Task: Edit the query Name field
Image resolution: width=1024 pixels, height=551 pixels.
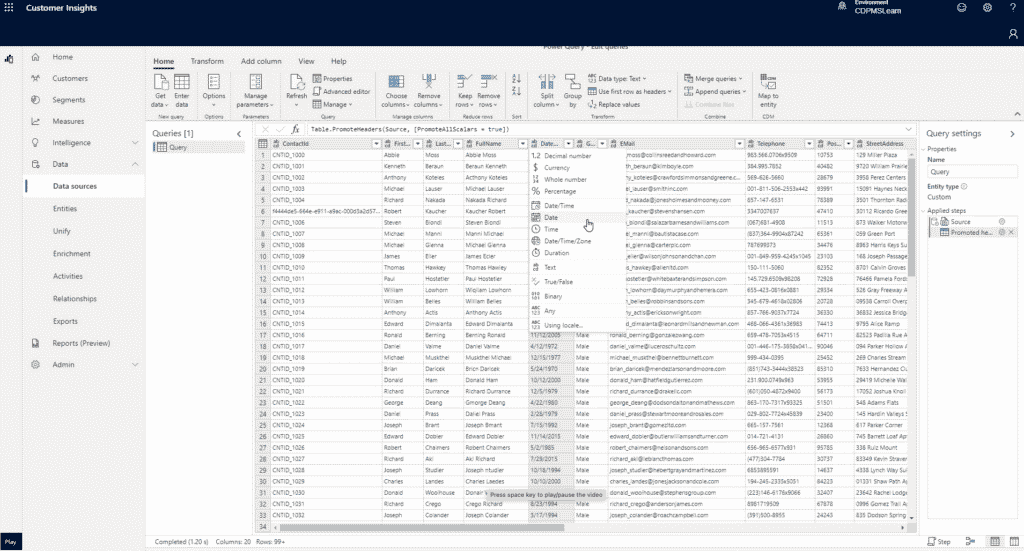Action: point(972,172)
